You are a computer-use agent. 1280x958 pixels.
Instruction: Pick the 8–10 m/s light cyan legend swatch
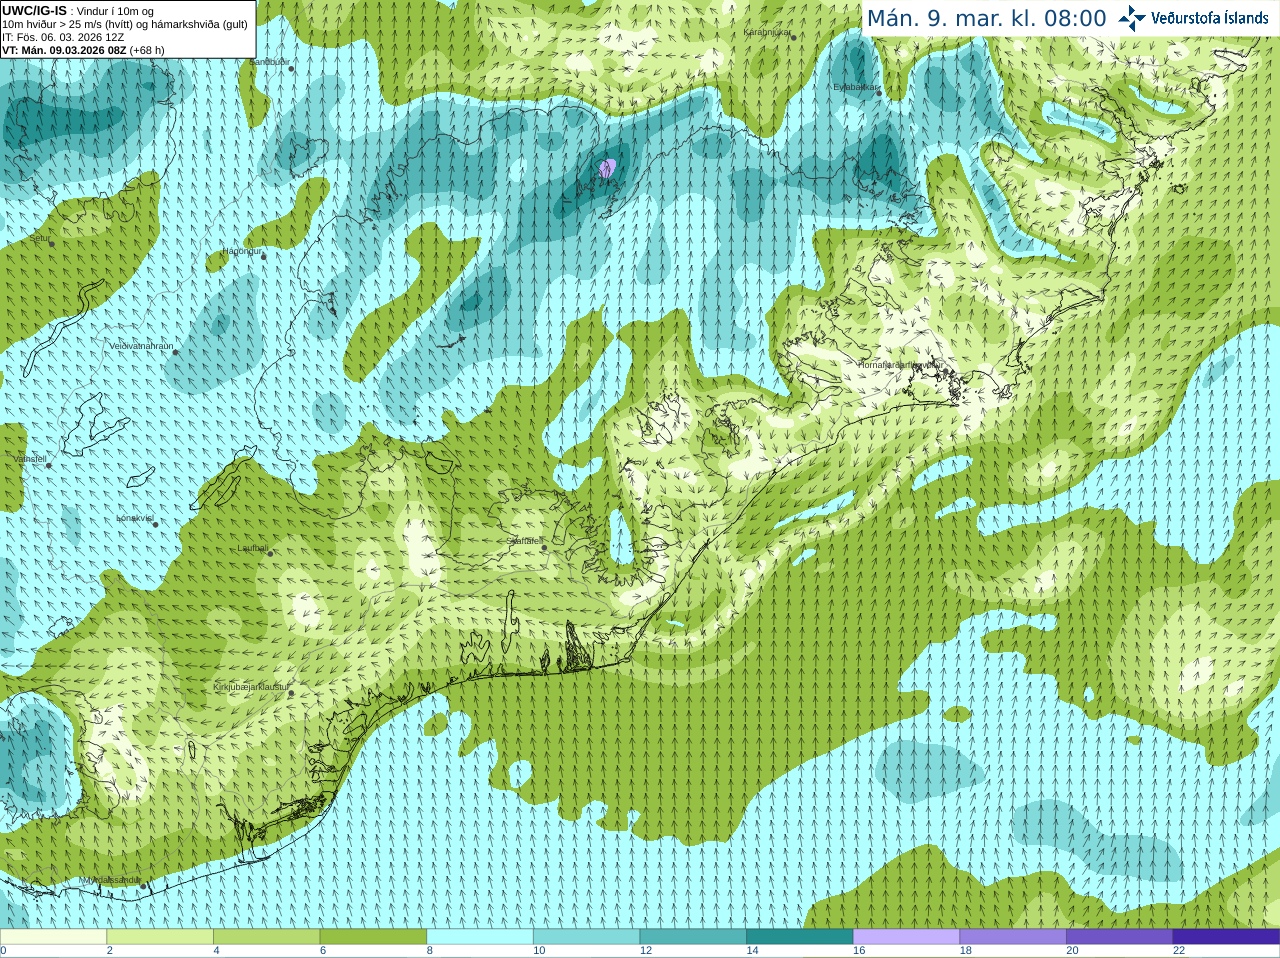point(480,937)
